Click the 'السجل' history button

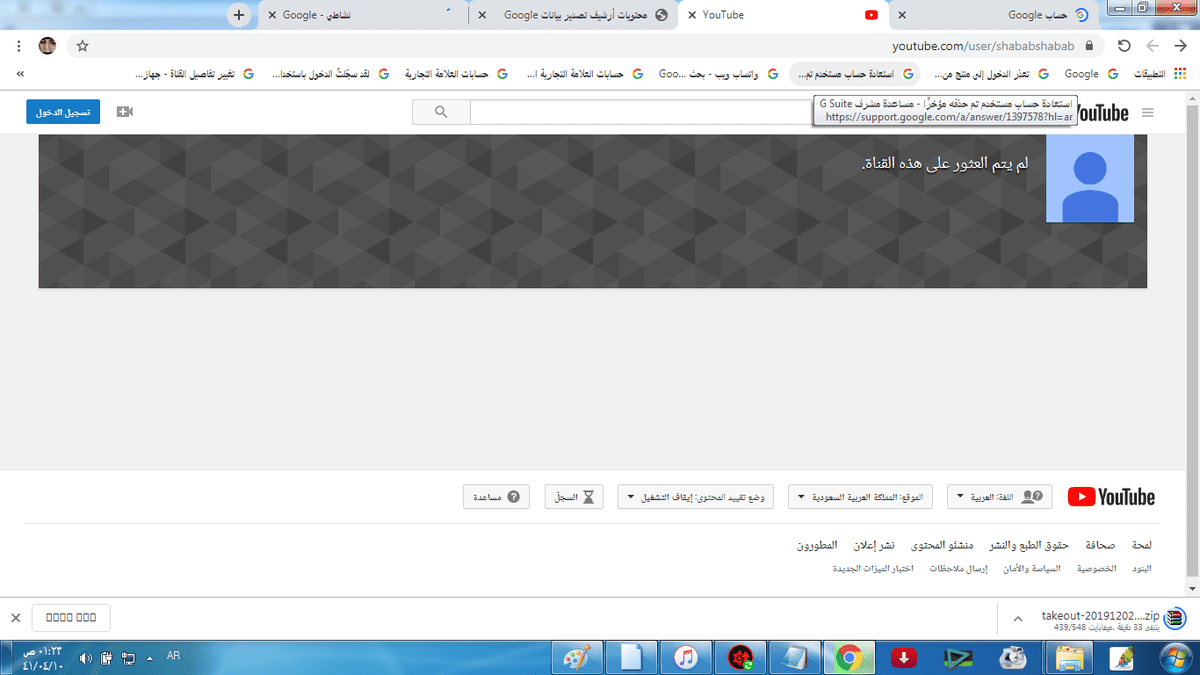575,496
